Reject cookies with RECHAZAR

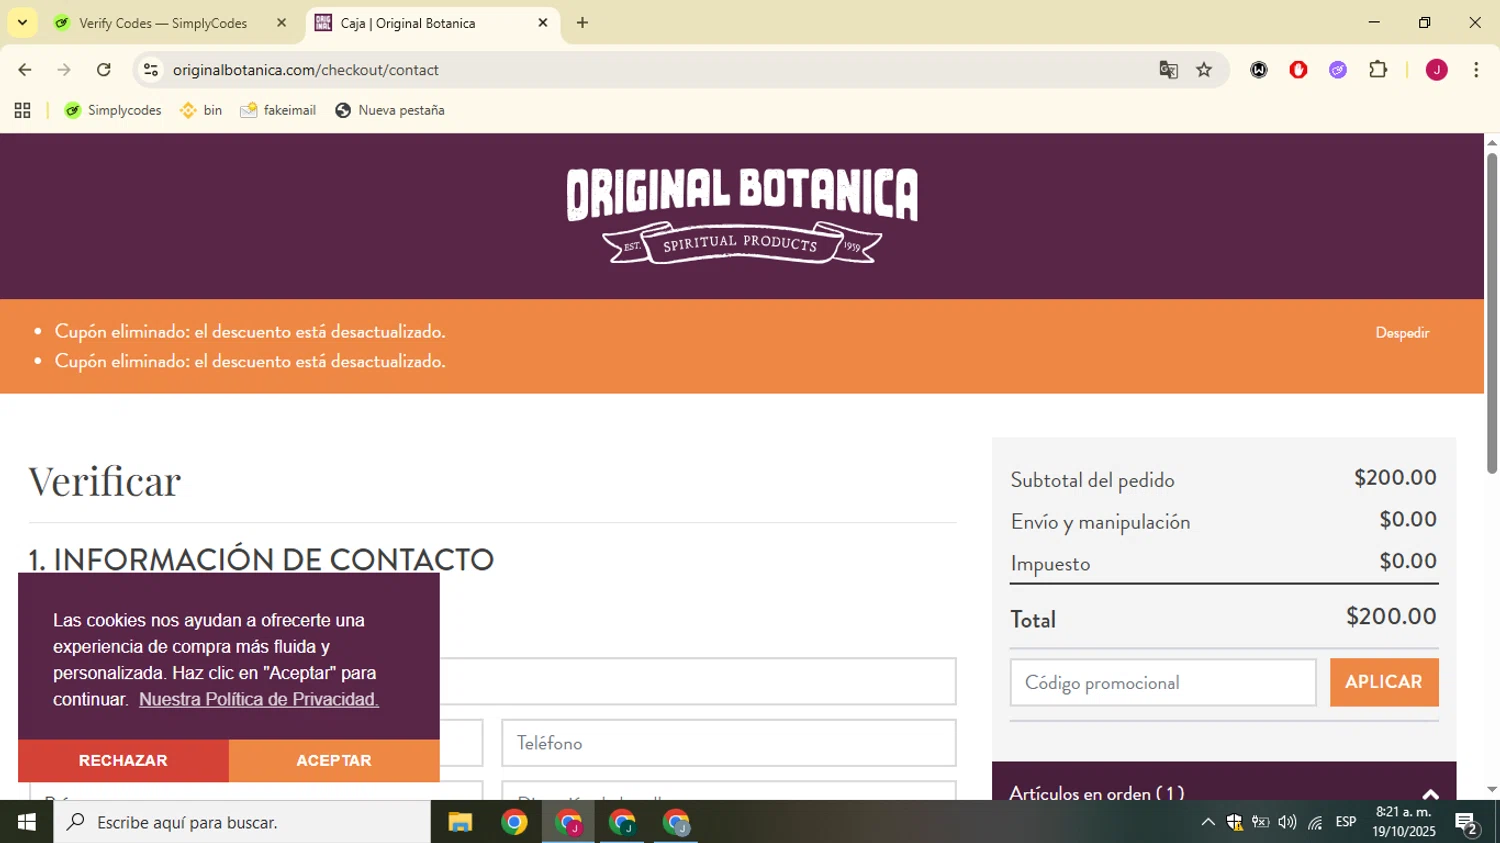pos(123,760)
